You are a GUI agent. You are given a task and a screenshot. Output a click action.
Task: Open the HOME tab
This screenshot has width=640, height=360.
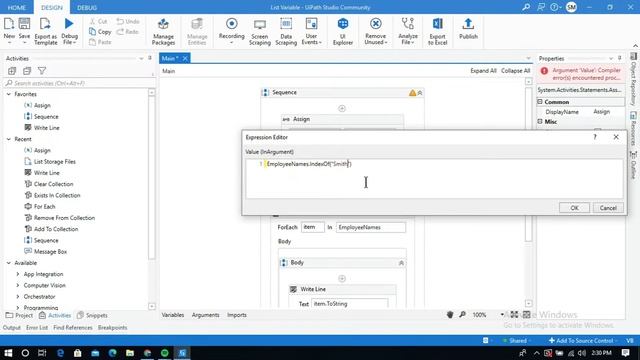(17, 7)
